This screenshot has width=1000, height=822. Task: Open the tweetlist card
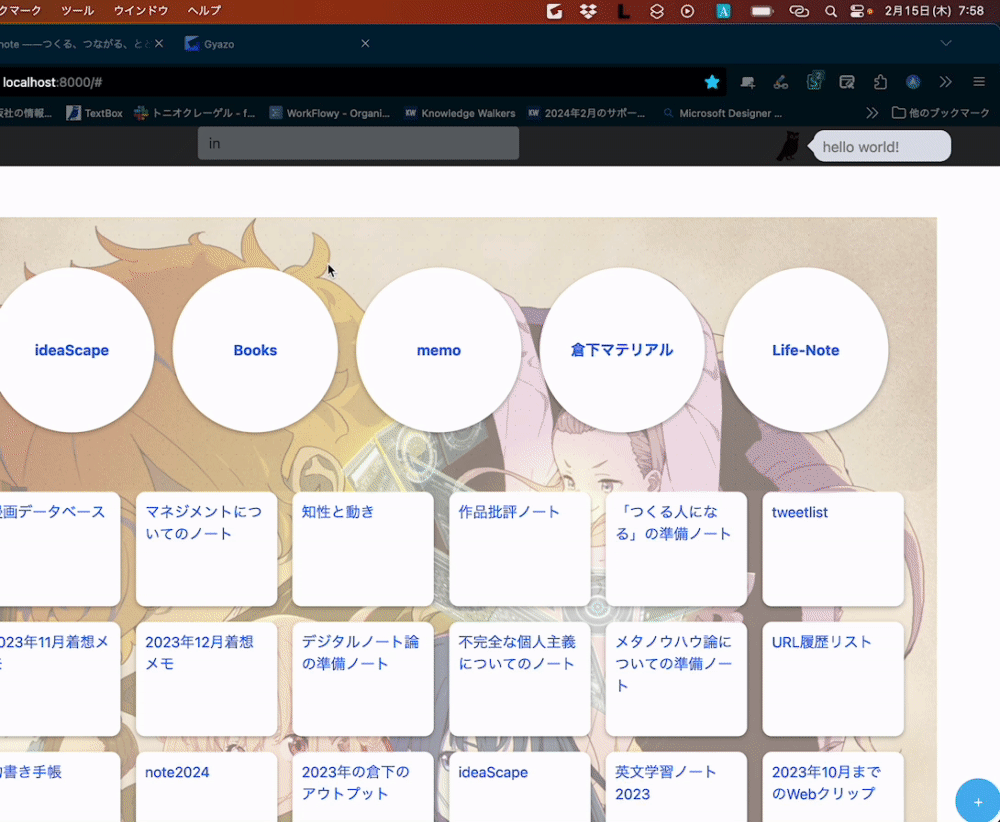pos(833,549)
